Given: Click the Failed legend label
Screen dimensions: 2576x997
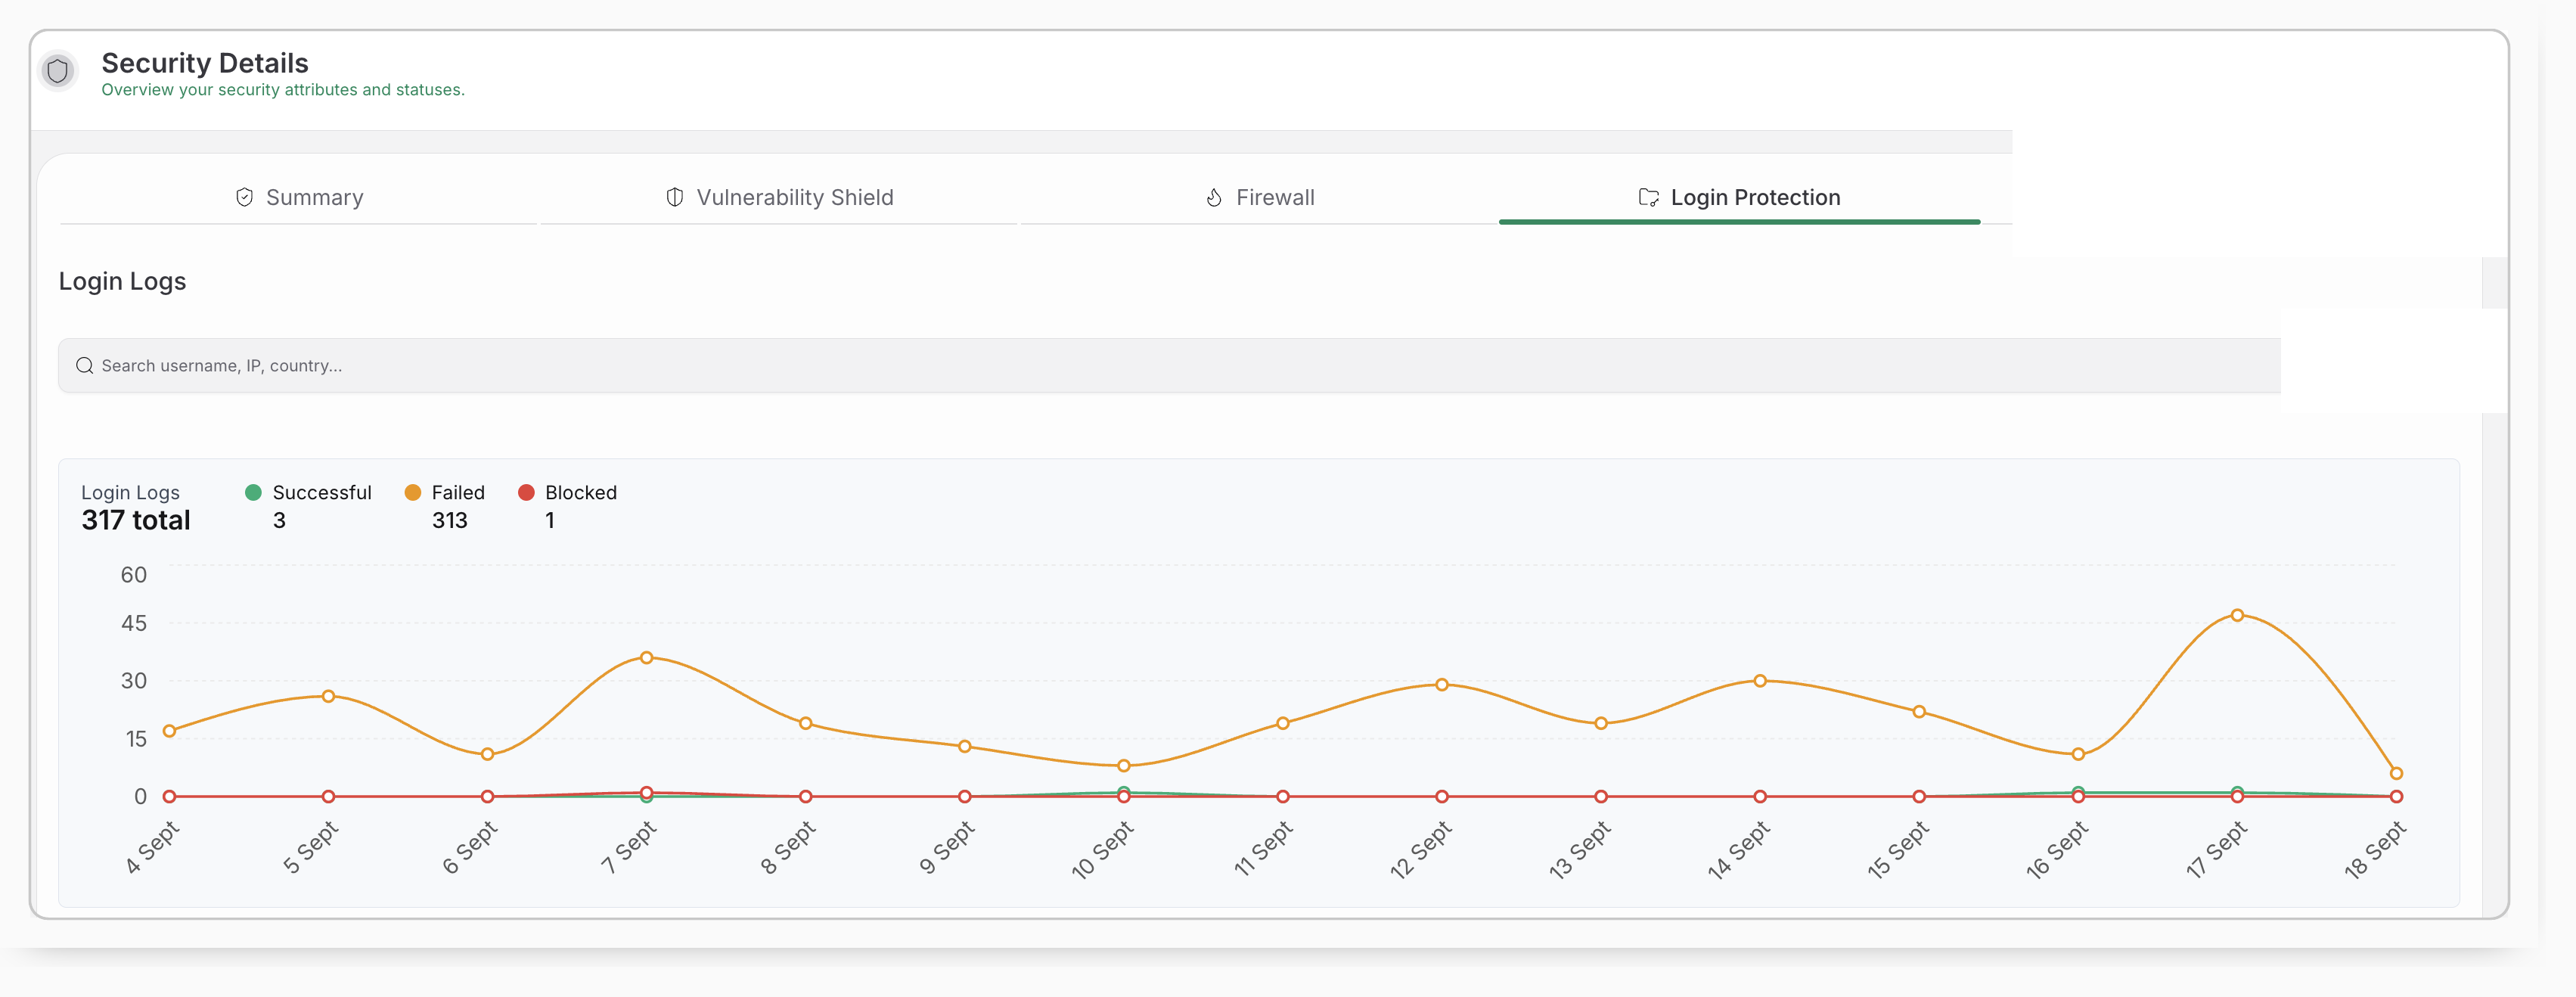Looking at the screenshot, I should (x=458, y=493).
